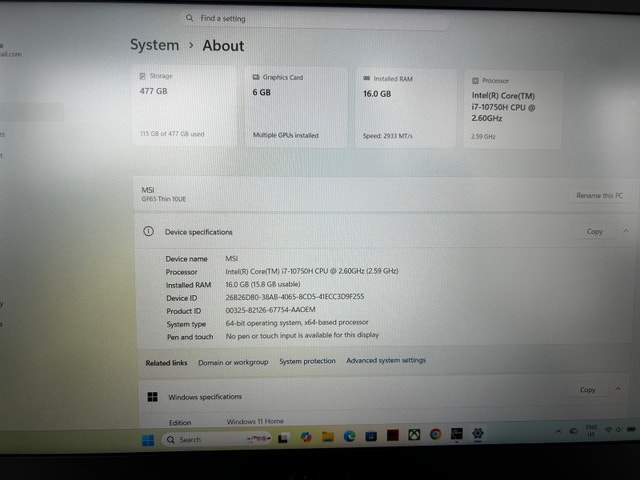Open Microsoft Store from the taskbar
The width and height of the screenshot is (640, 480).
371,436
